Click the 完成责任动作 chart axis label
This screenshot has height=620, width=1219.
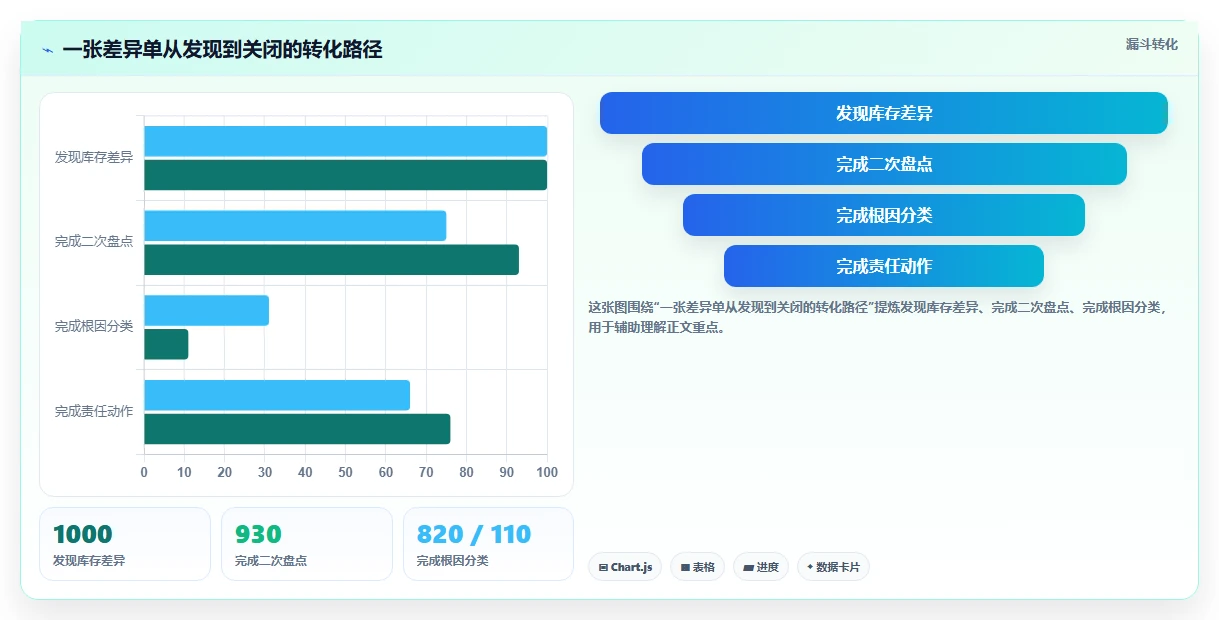(94, 412)
